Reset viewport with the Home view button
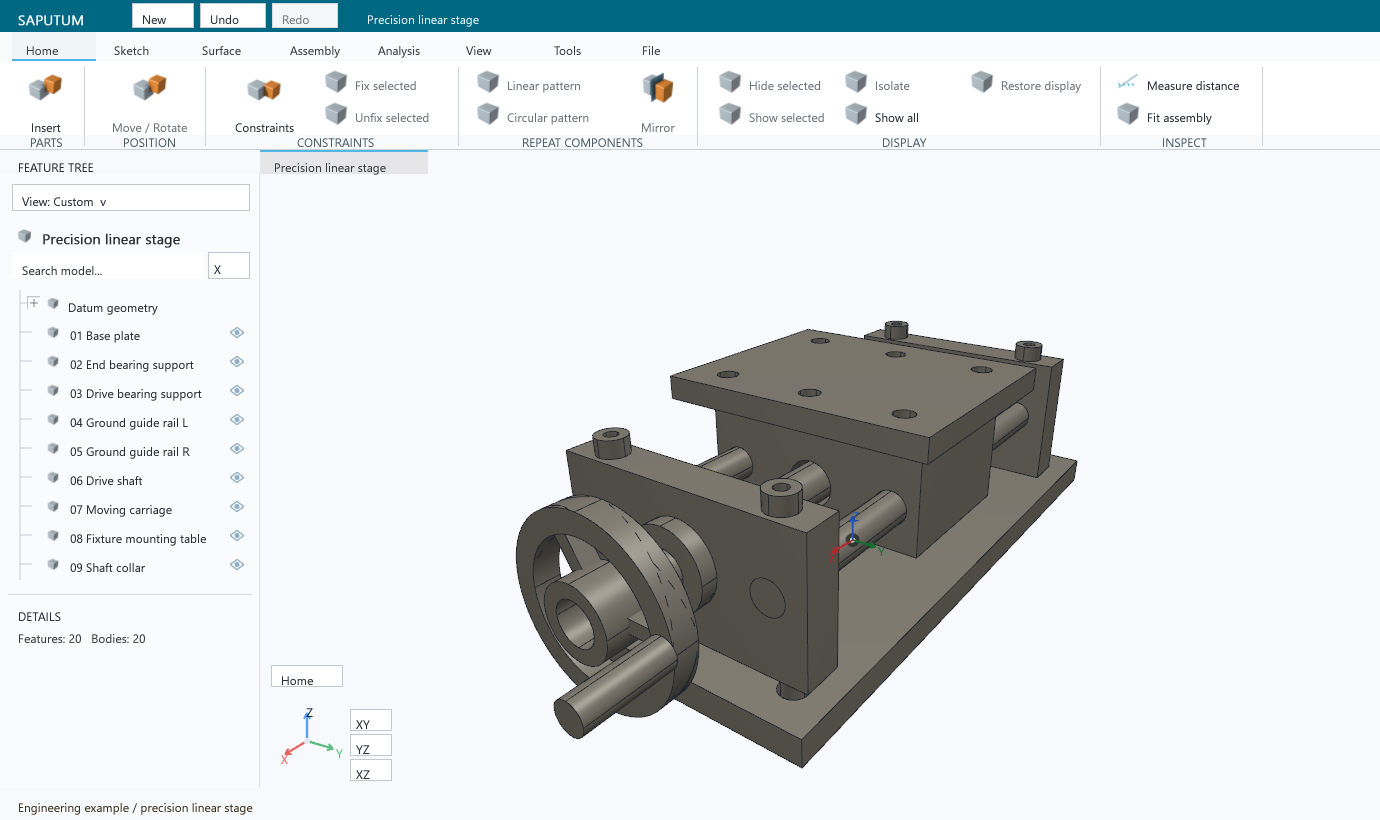The width and height of the screenshot is (1380, 820). (307, 676)
